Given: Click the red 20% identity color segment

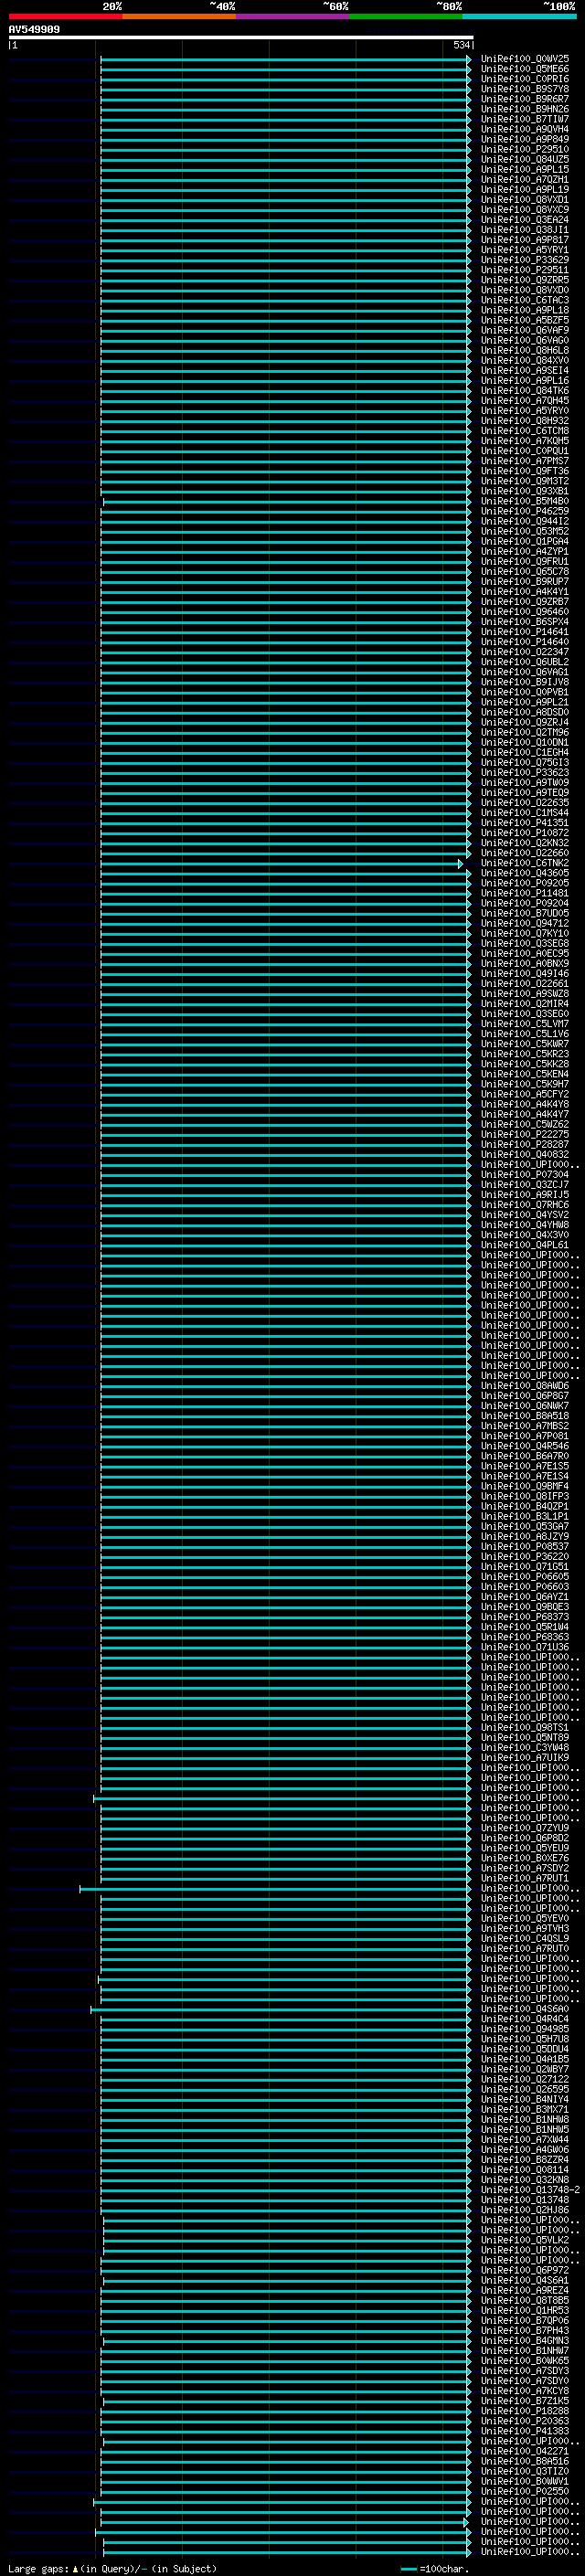Looking at the screenshot, I should [66, 16].
